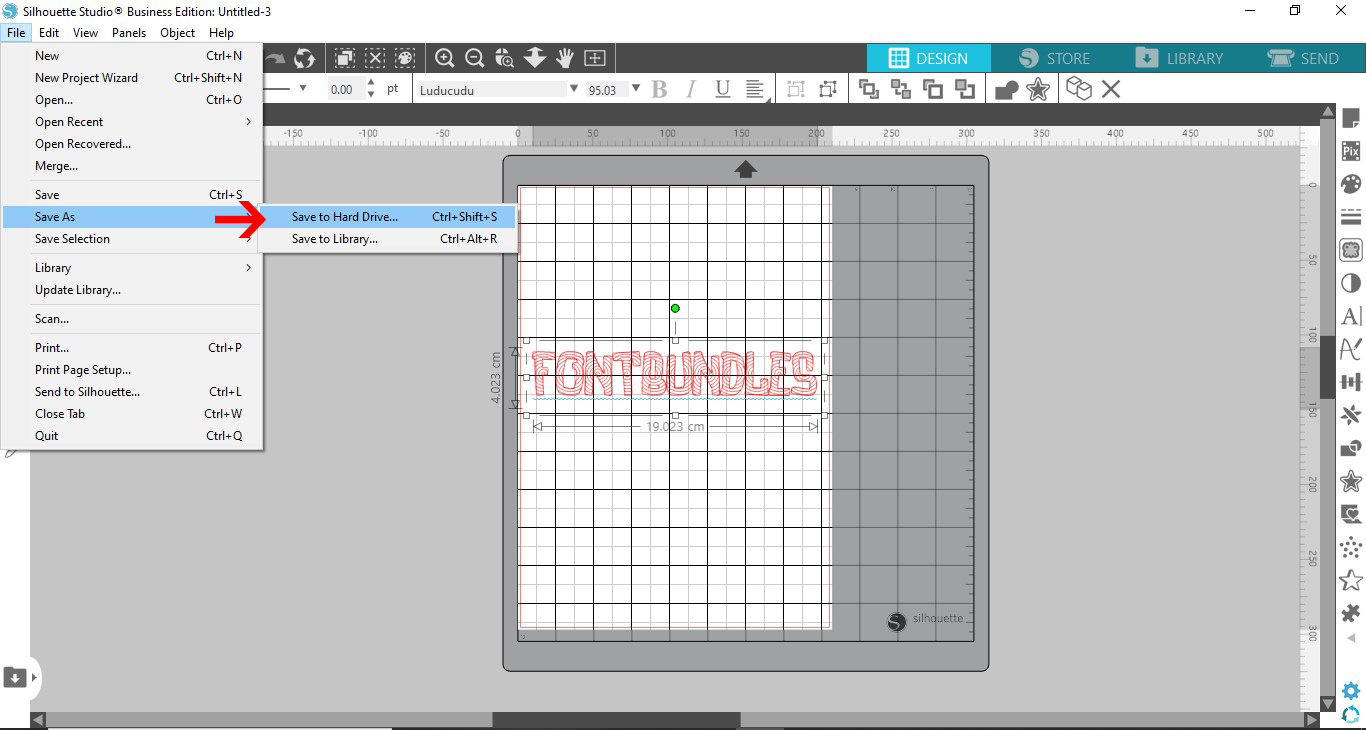Open the Offset star icon
The height and width of the screenshot is (730, 1366).
(1038, 89)
